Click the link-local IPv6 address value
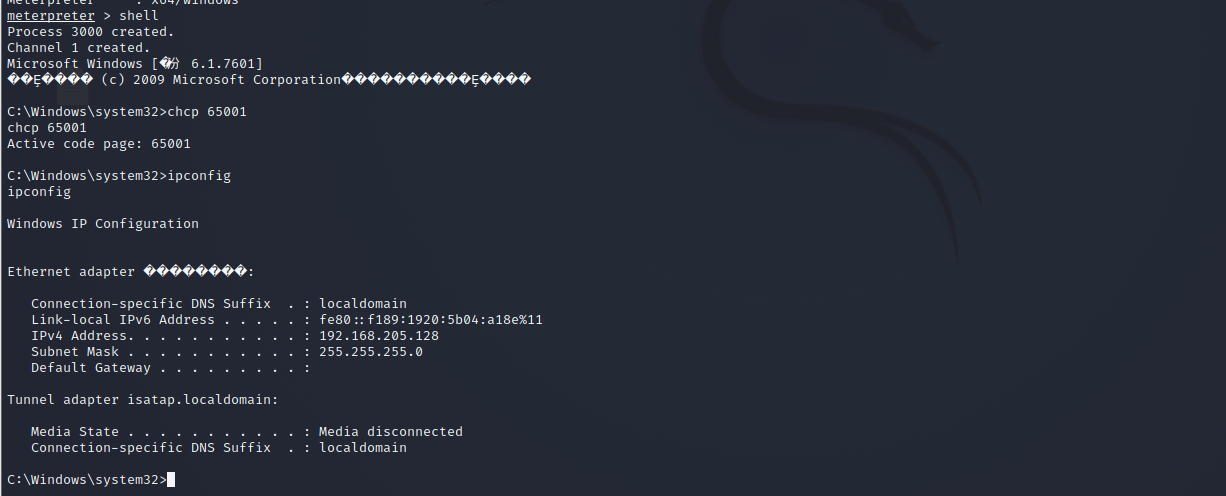This screenshot has width=1226, height=496. 431,320
